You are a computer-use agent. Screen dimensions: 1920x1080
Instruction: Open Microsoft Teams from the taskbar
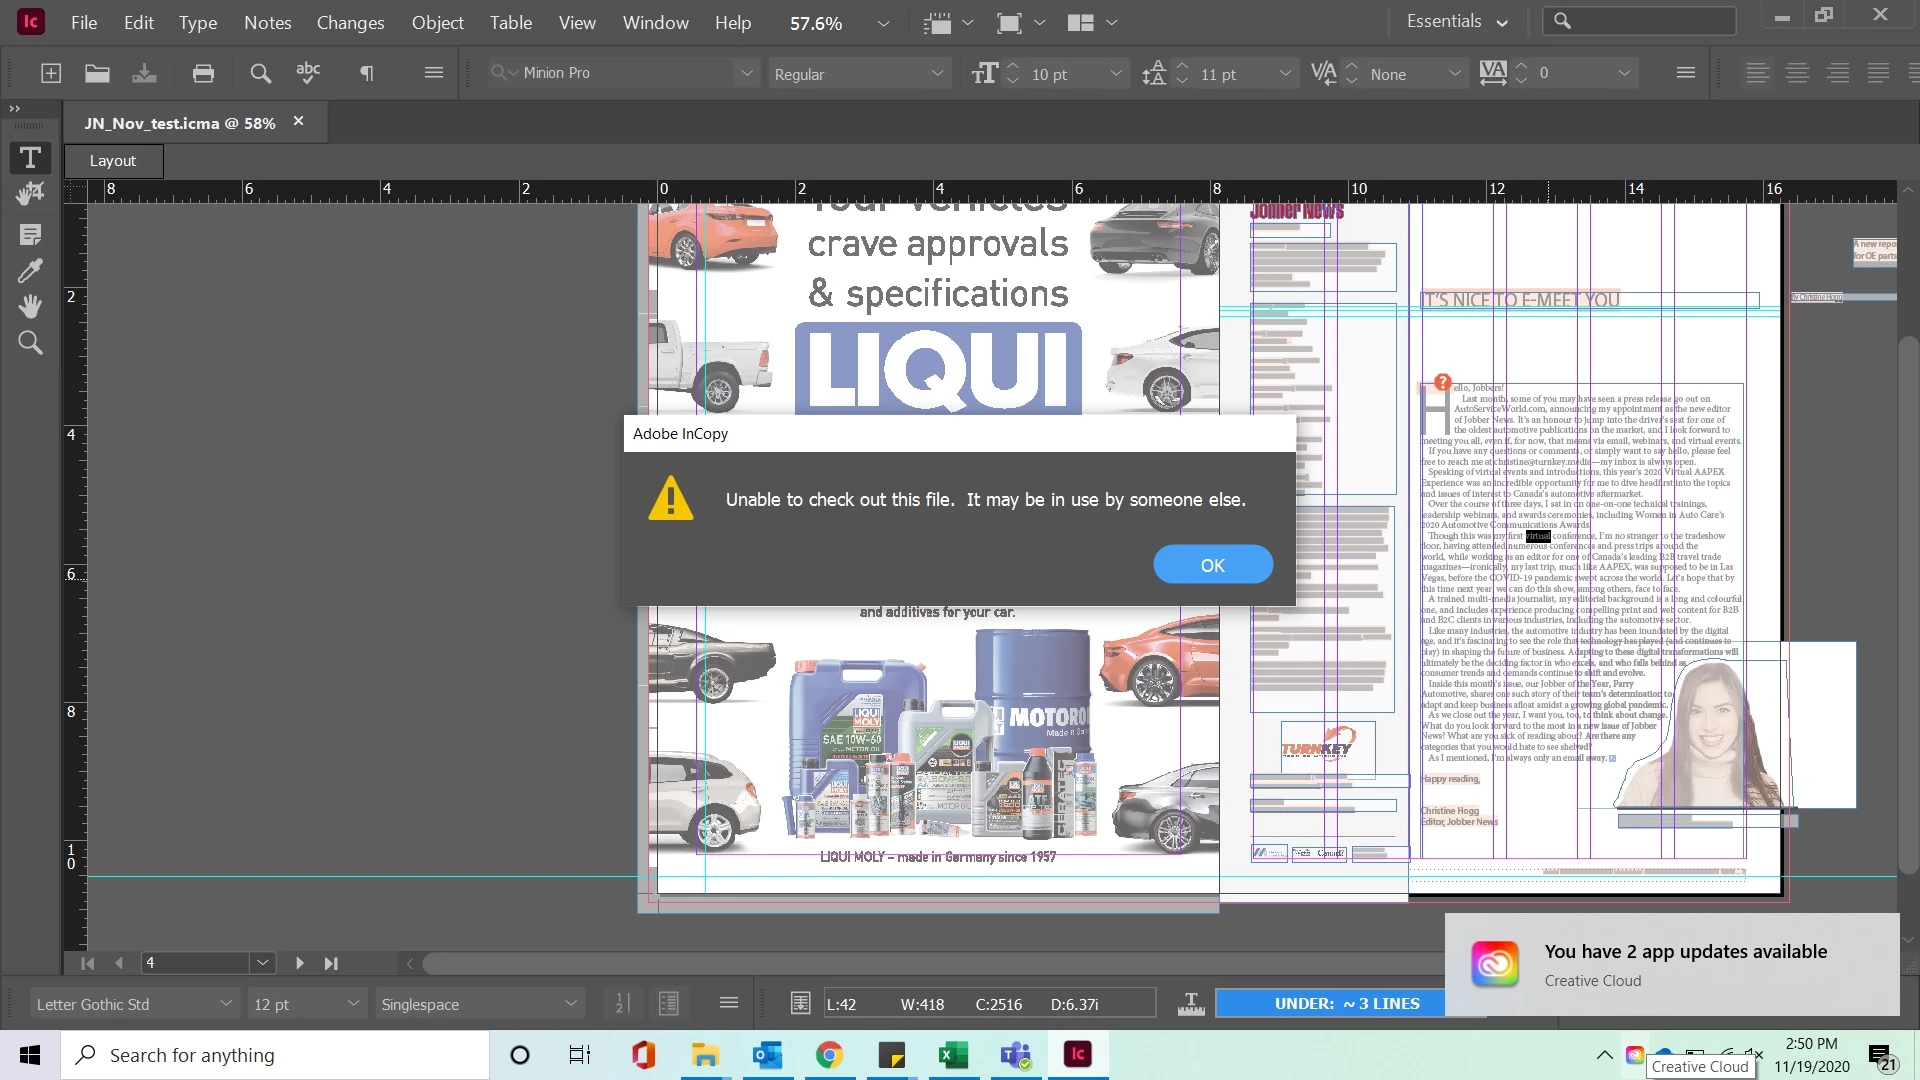[x=1016, y=1055]
